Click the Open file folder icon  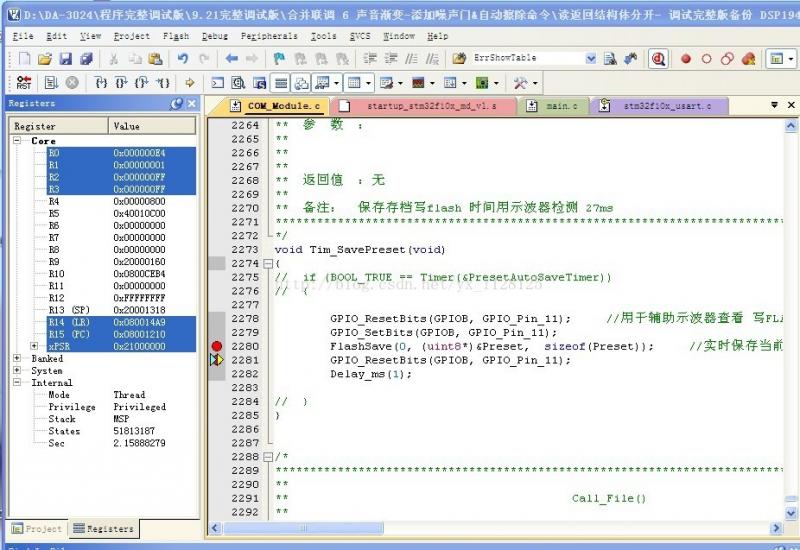45,59
